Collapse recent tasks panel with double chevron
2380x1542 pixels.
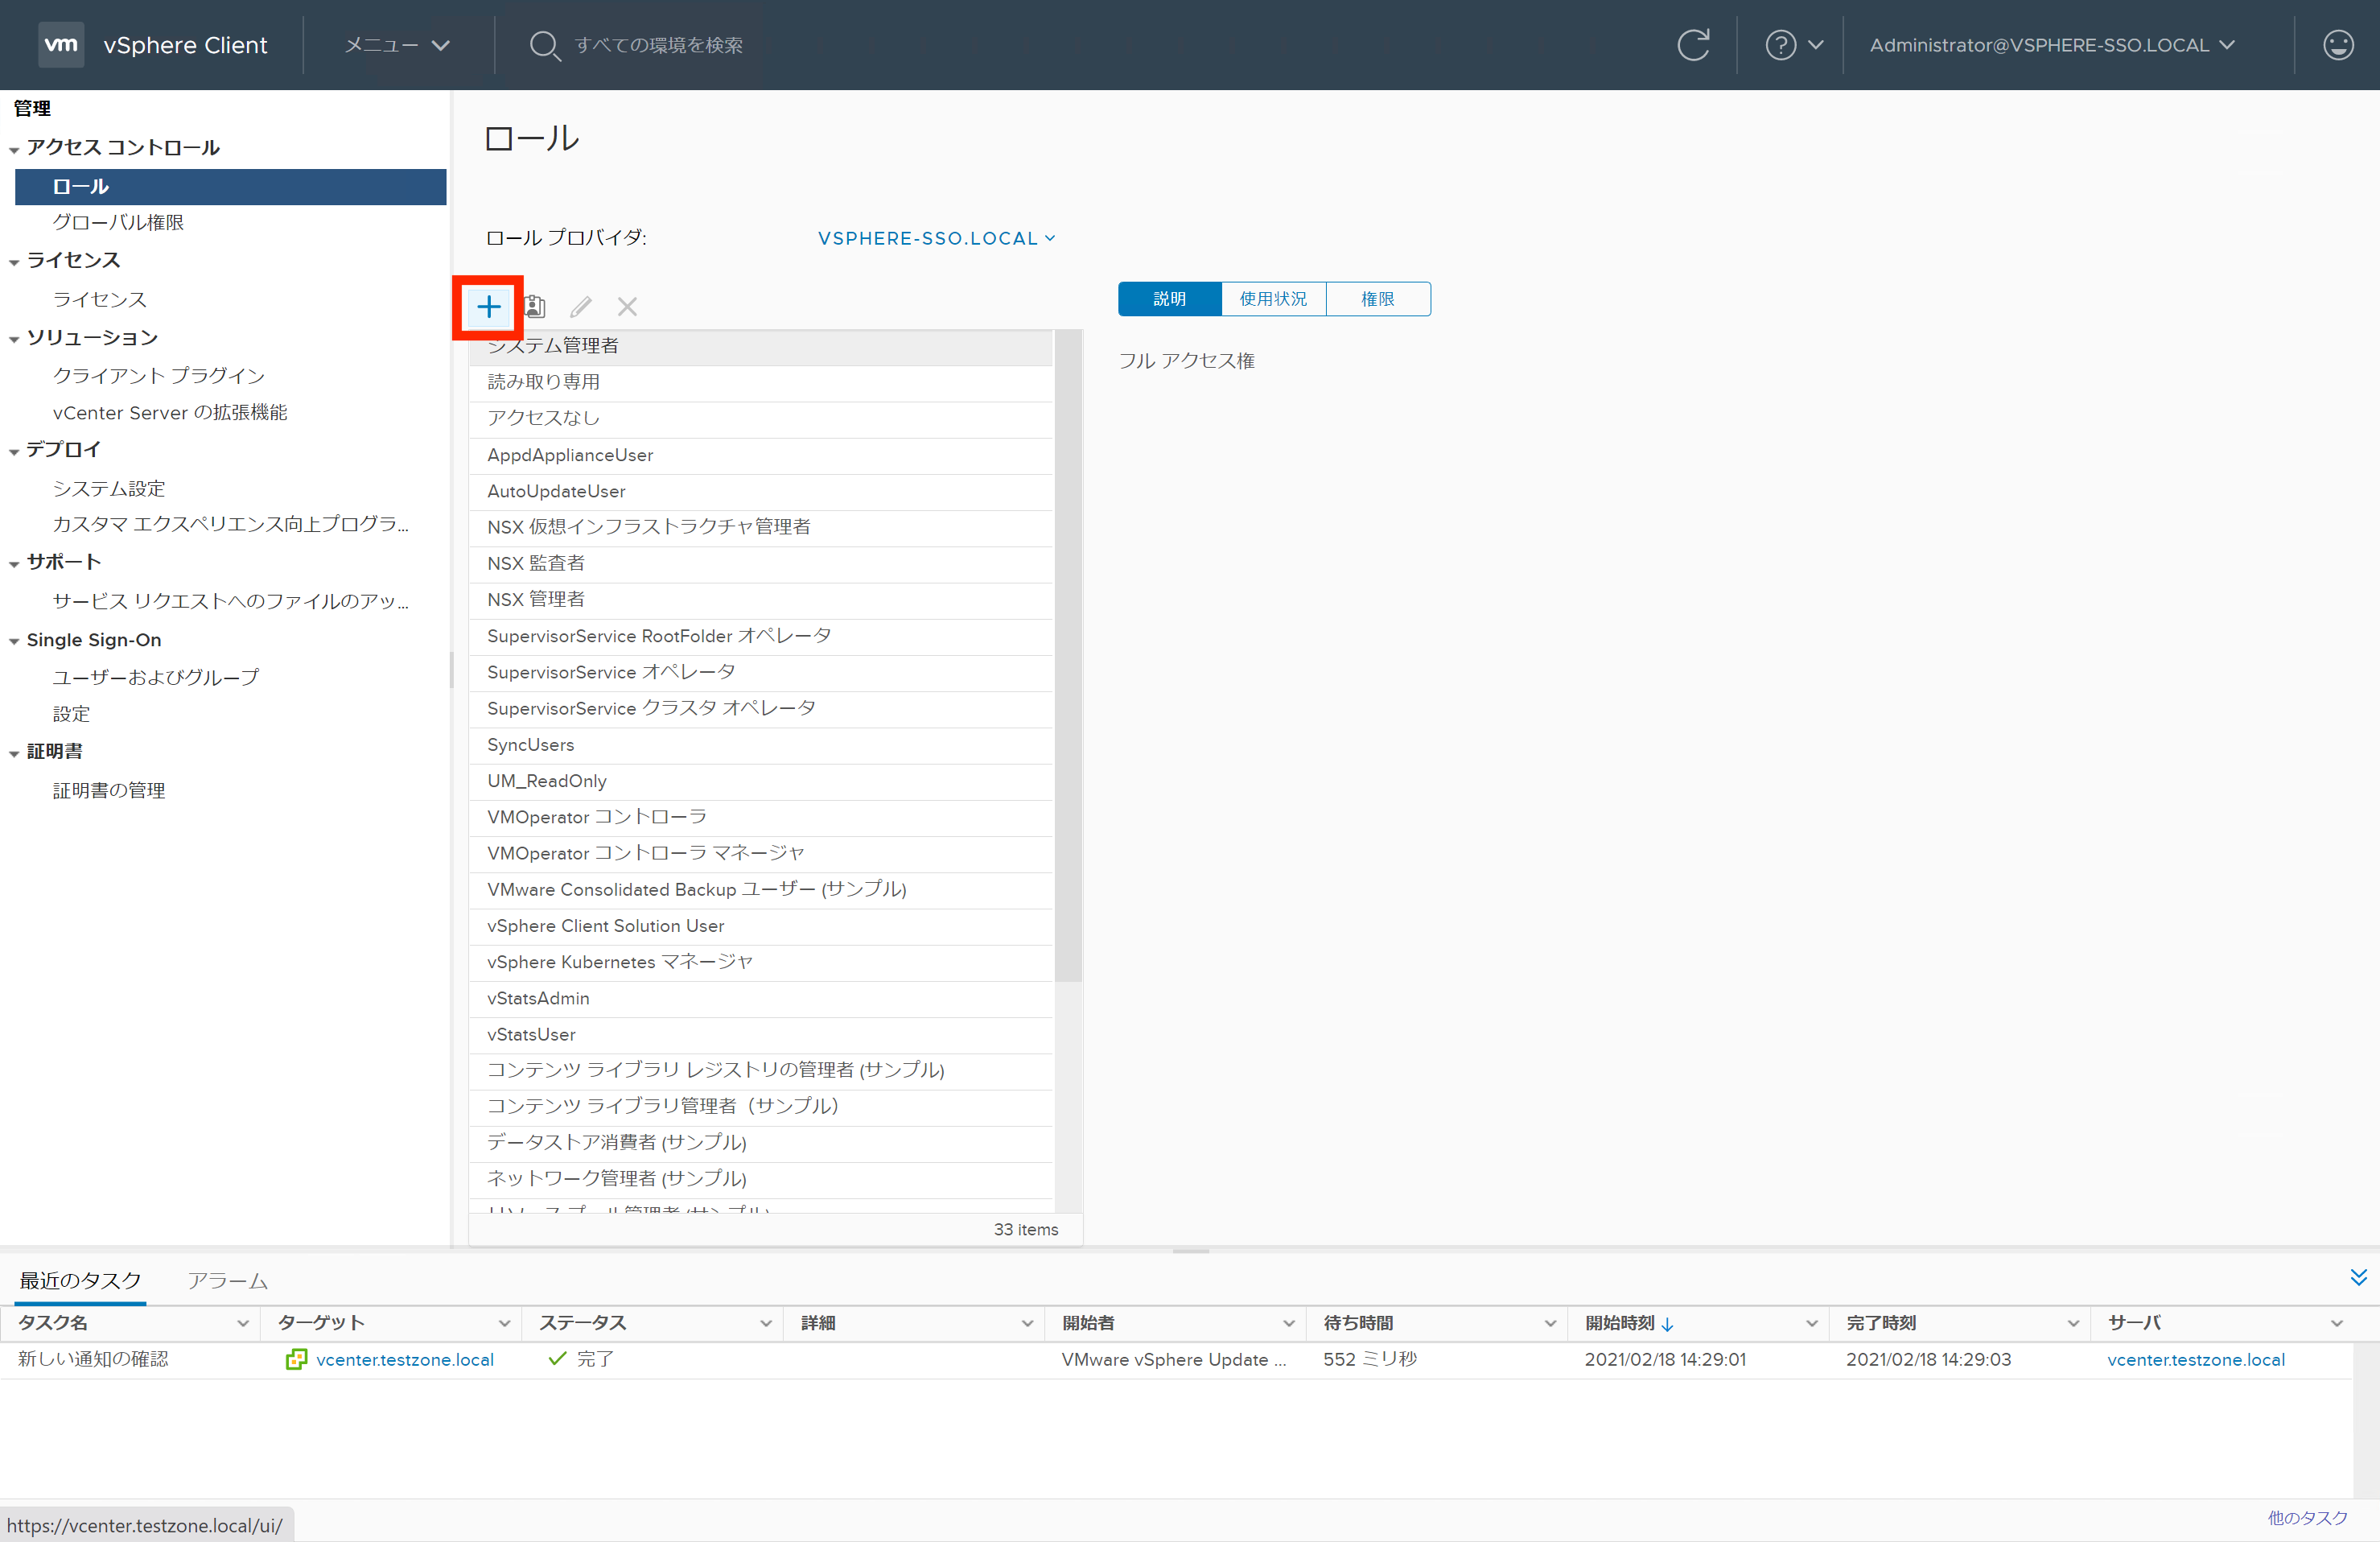coord(2358,1278)
